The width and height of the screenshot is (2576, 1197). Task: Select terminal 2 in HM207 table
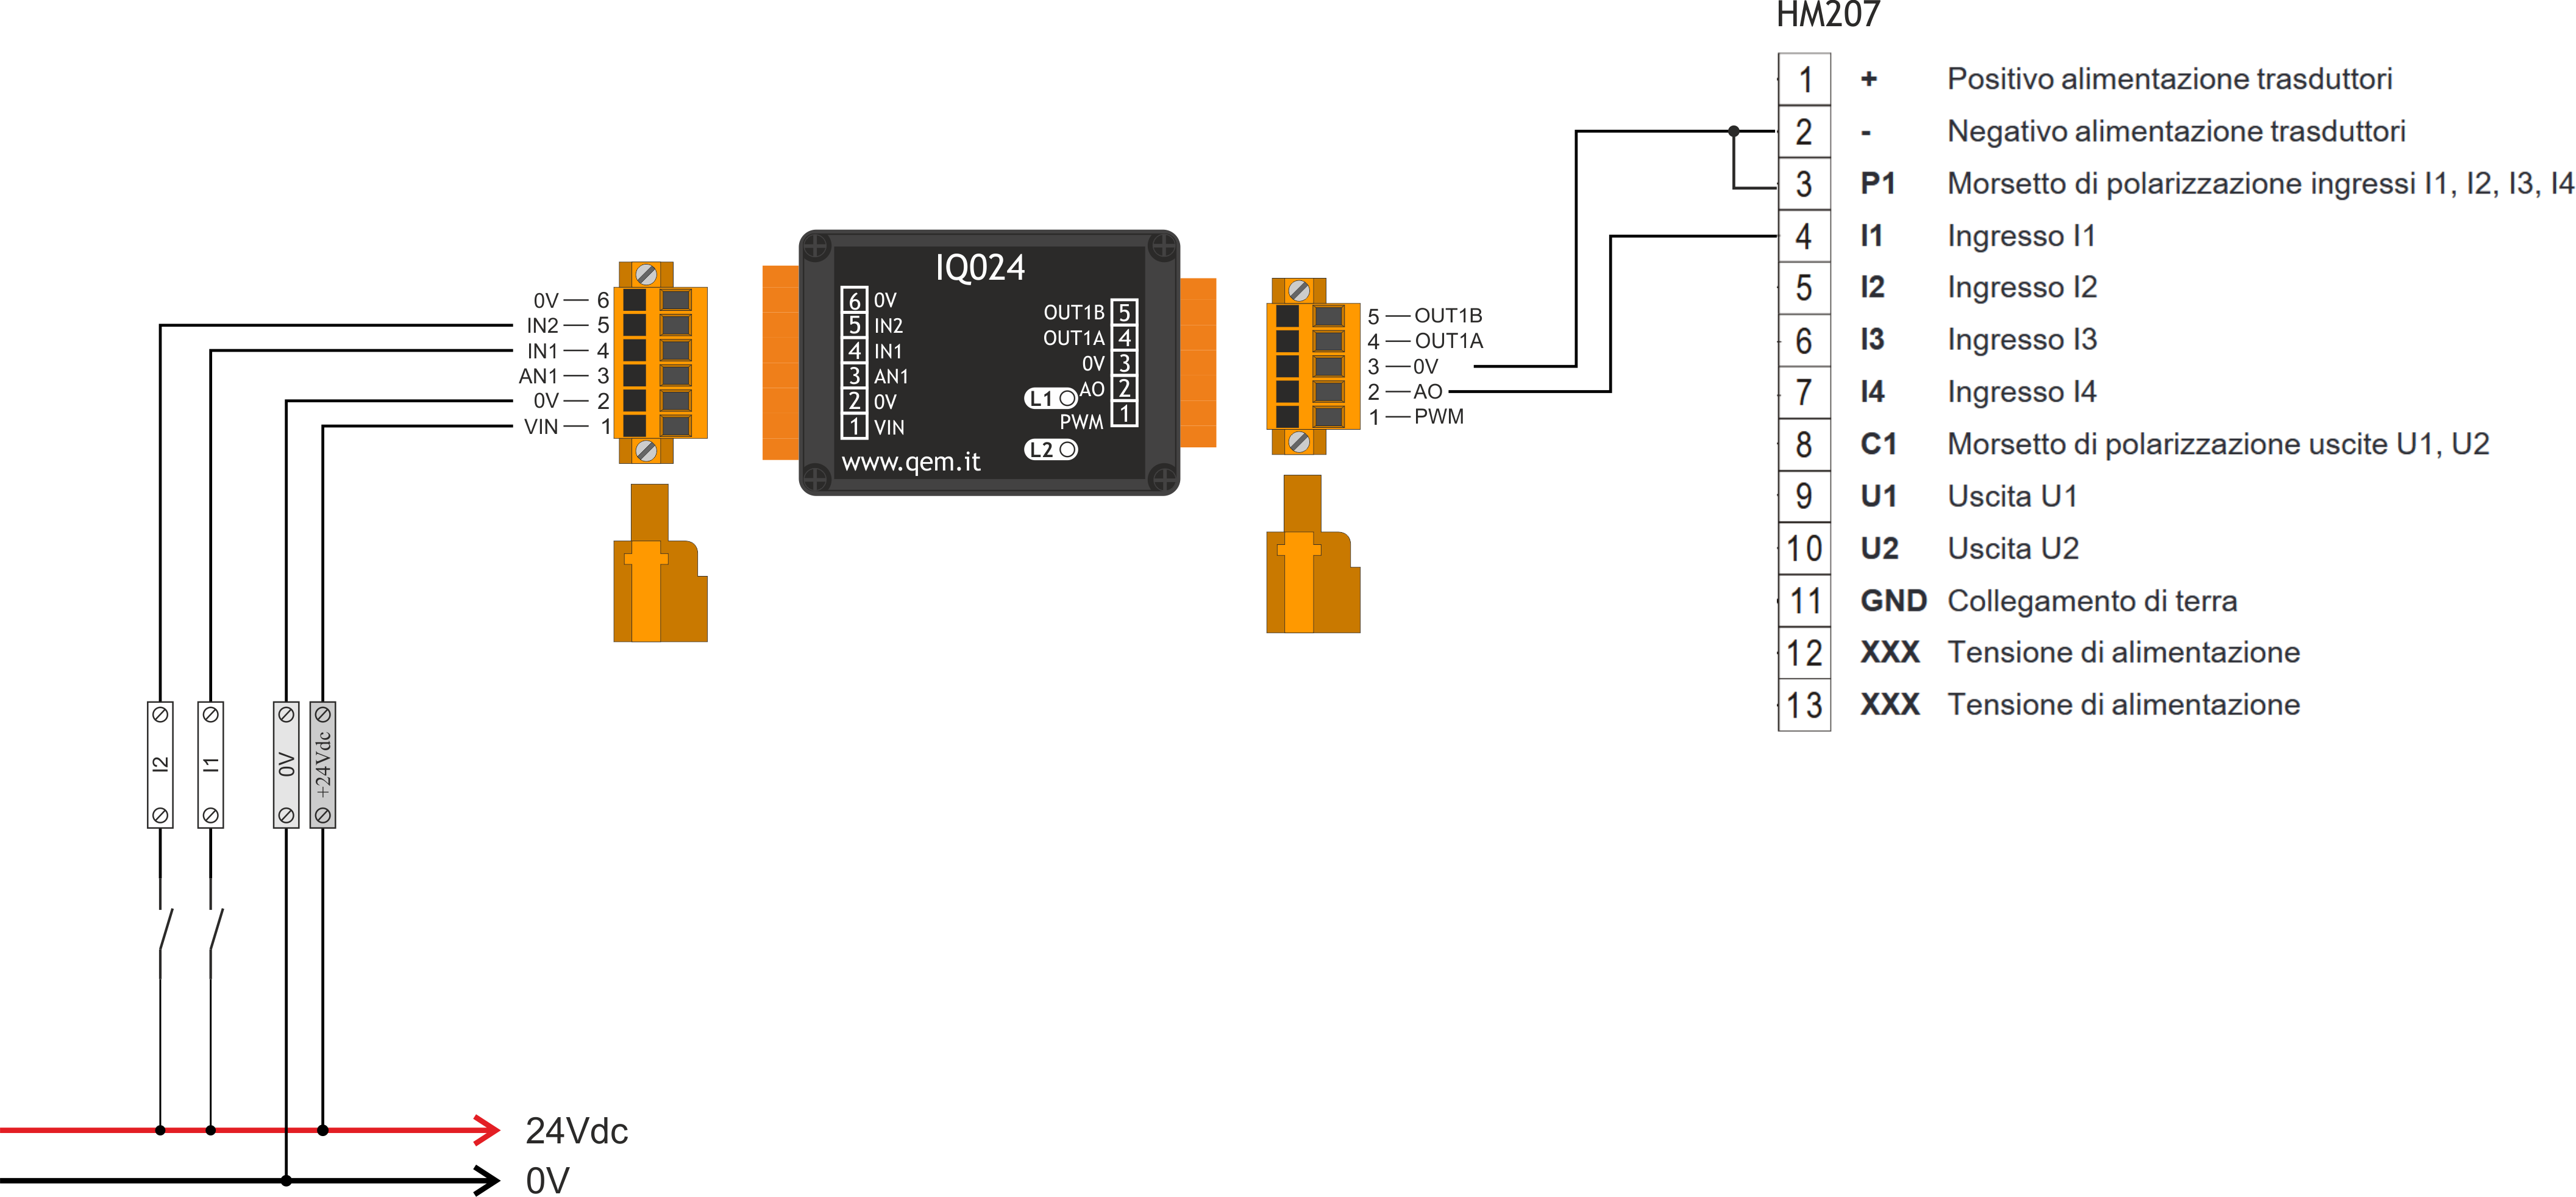pyautogui.click(x=1804, y=132)
